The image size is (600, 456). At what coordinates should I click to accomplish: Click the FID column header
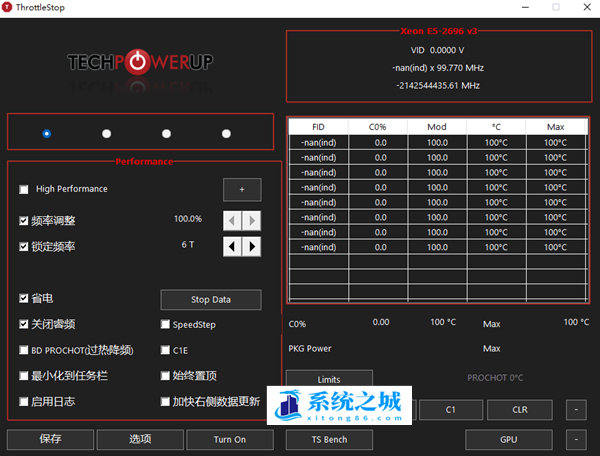point(318,127)
